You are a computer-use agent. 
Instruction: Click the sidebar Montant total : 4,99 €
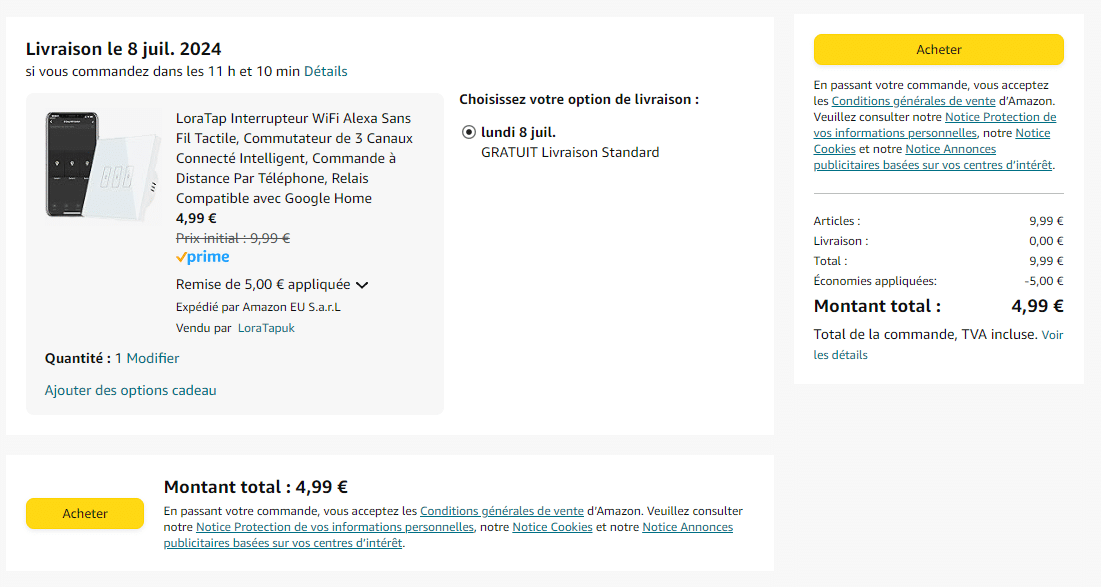tap(938, 306)
